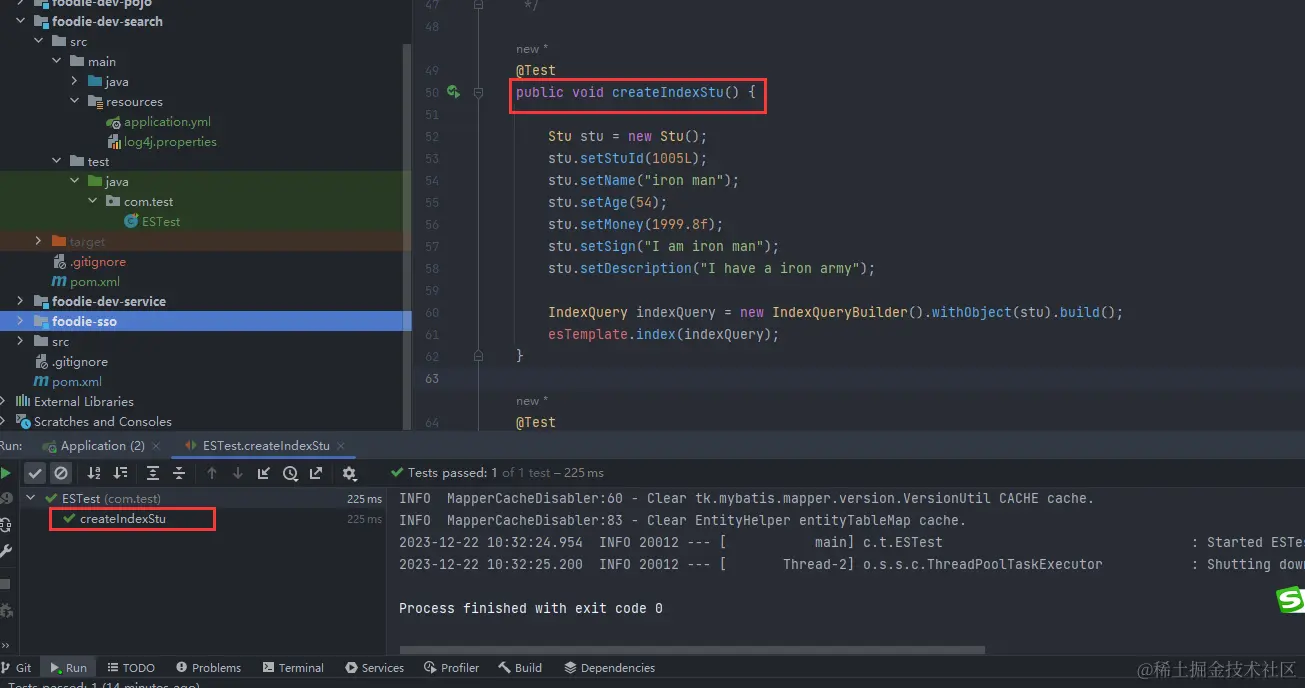Expand Scratches and Consoles
Image resolution: width=1305 pixels, height=688 pixels.
3,421
